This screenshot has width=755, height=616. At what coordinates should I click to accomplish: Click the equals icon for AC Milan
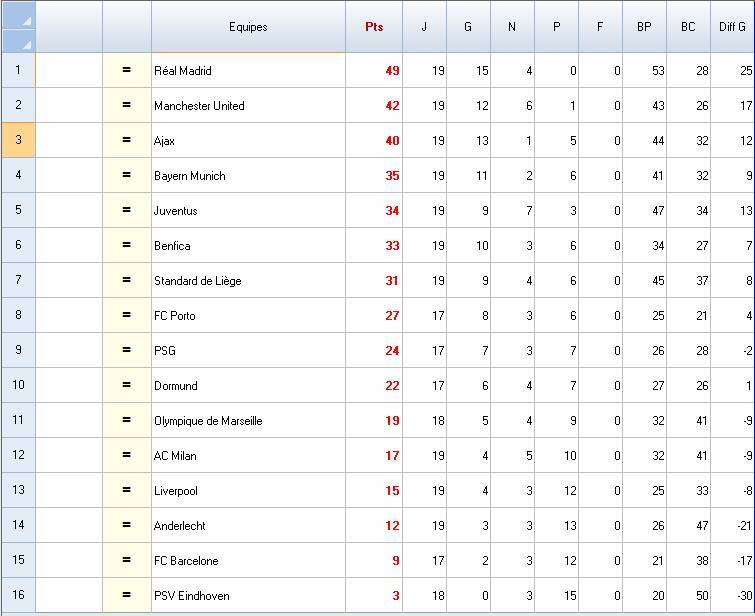(x=126, y=455)
